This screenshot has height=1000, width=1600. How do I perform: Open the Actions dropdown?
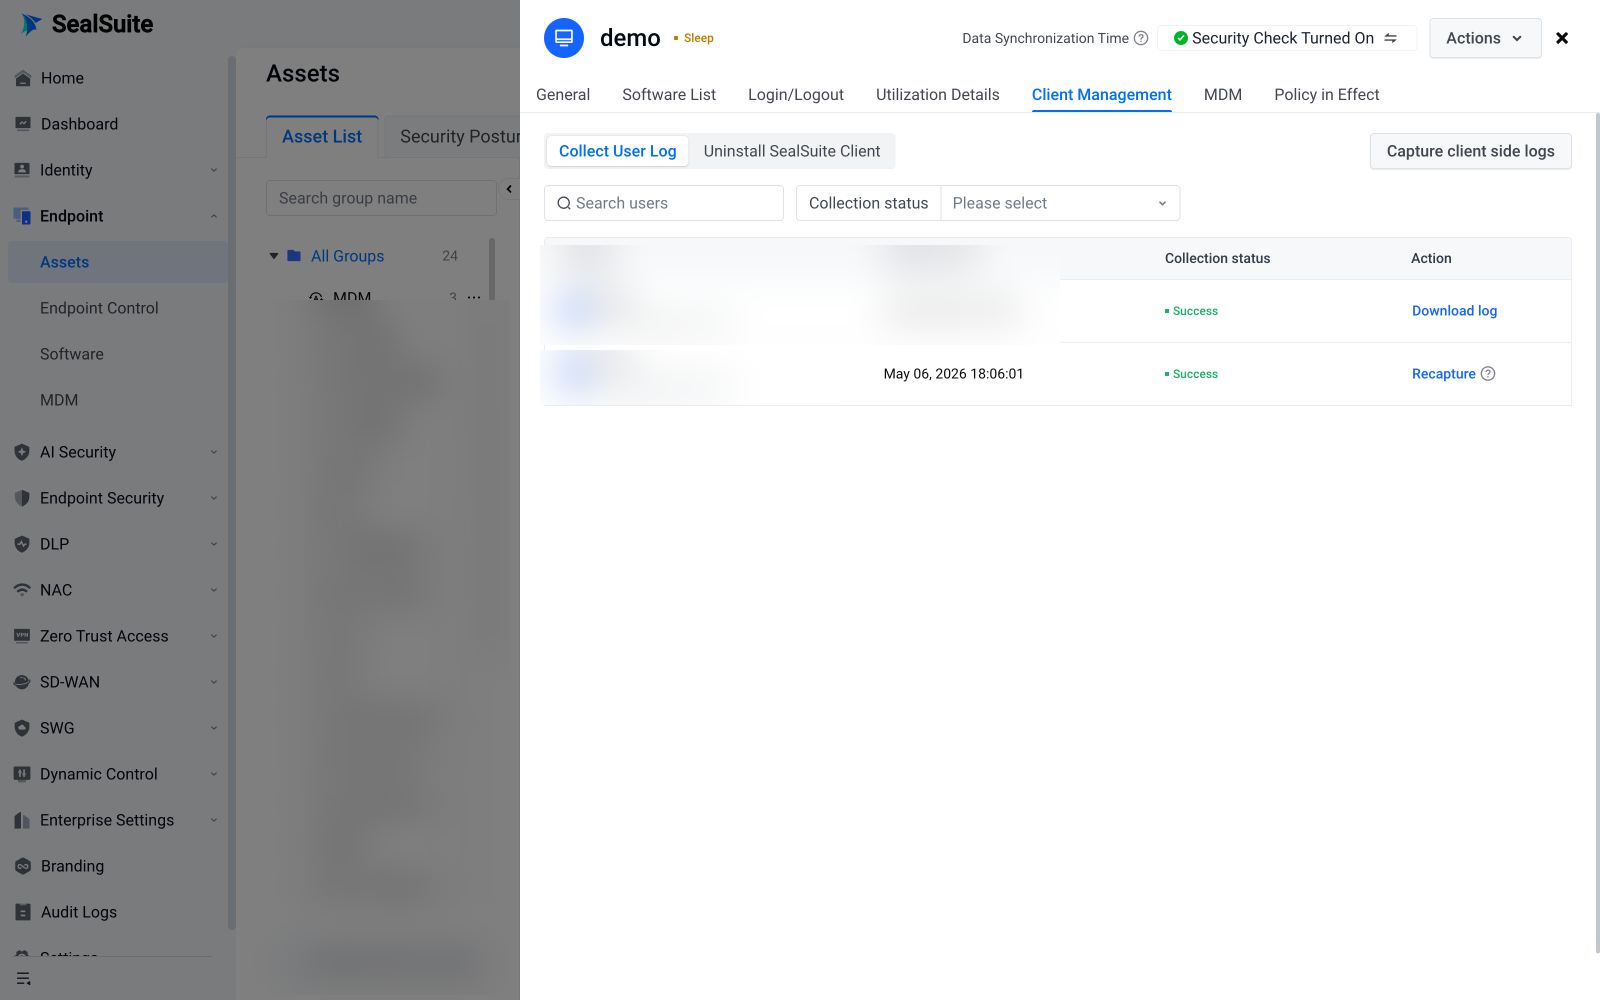[x=1485, y=38]
